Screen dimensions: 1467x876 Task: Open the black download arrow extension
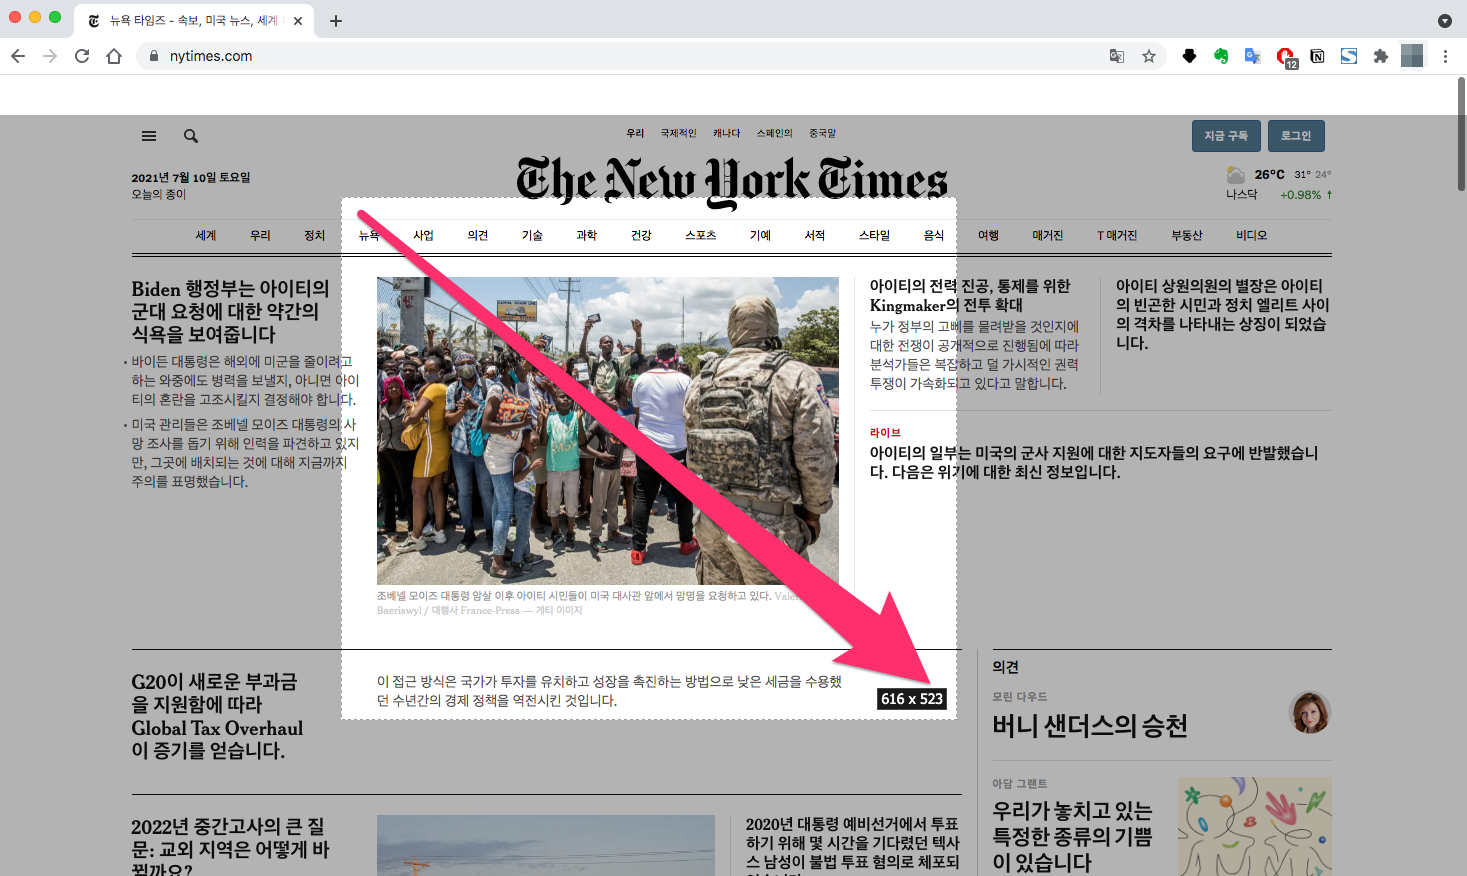[x=1189, y=56]
